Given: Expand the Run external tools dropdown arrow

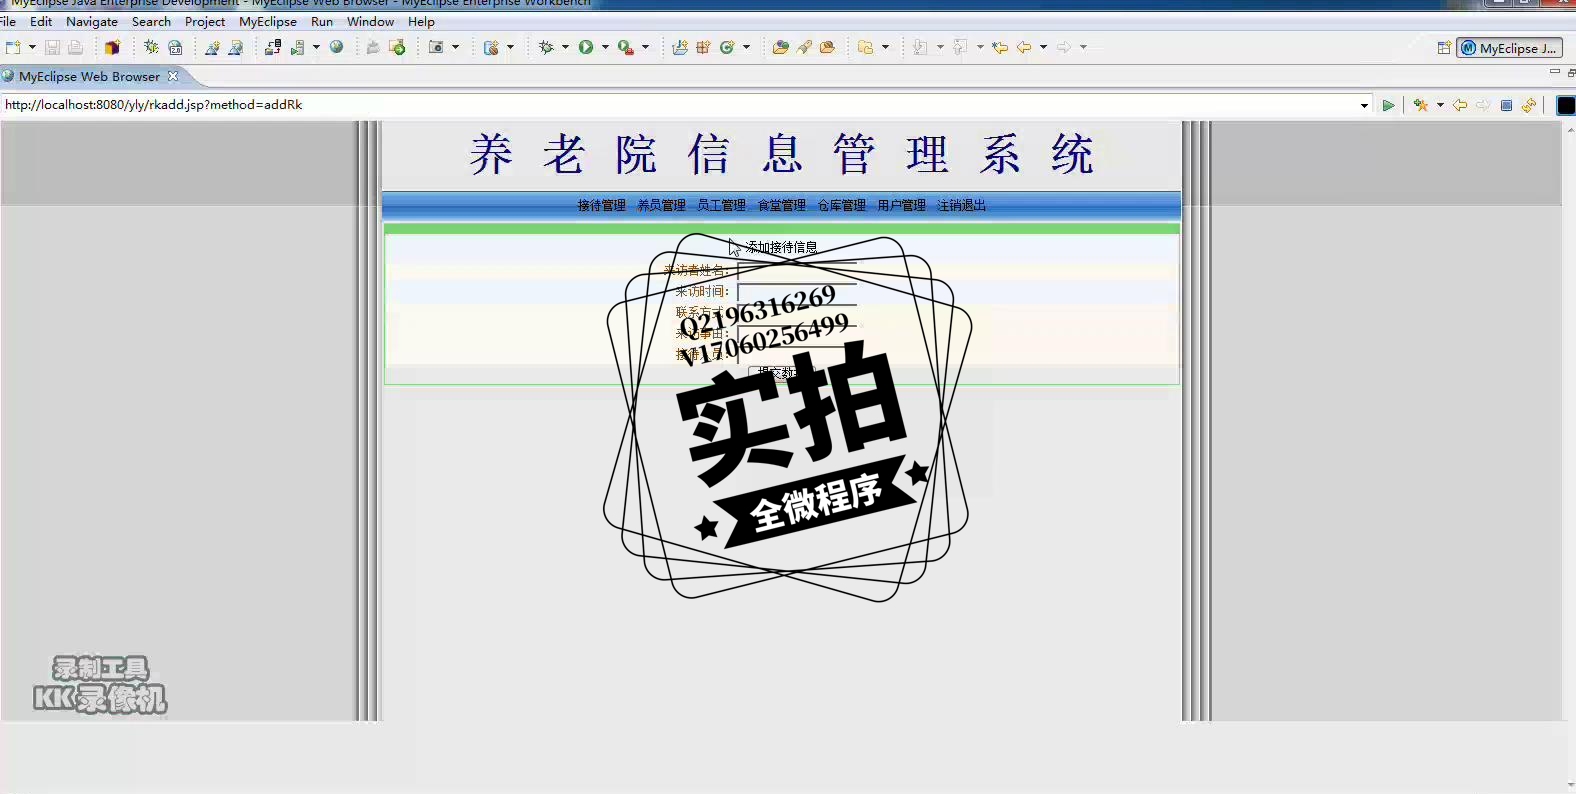Looking at the screenshot, I should 645,47.
